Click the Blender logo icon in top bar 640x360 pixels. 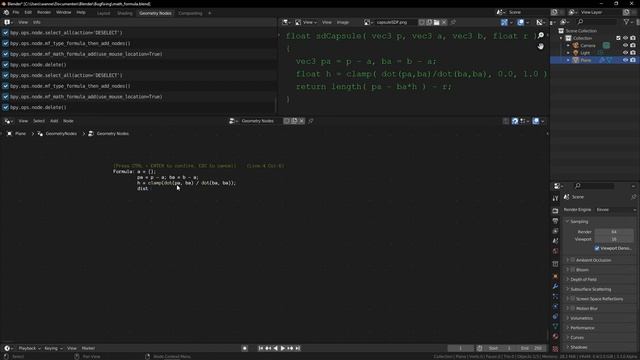(x=6, y=13)
